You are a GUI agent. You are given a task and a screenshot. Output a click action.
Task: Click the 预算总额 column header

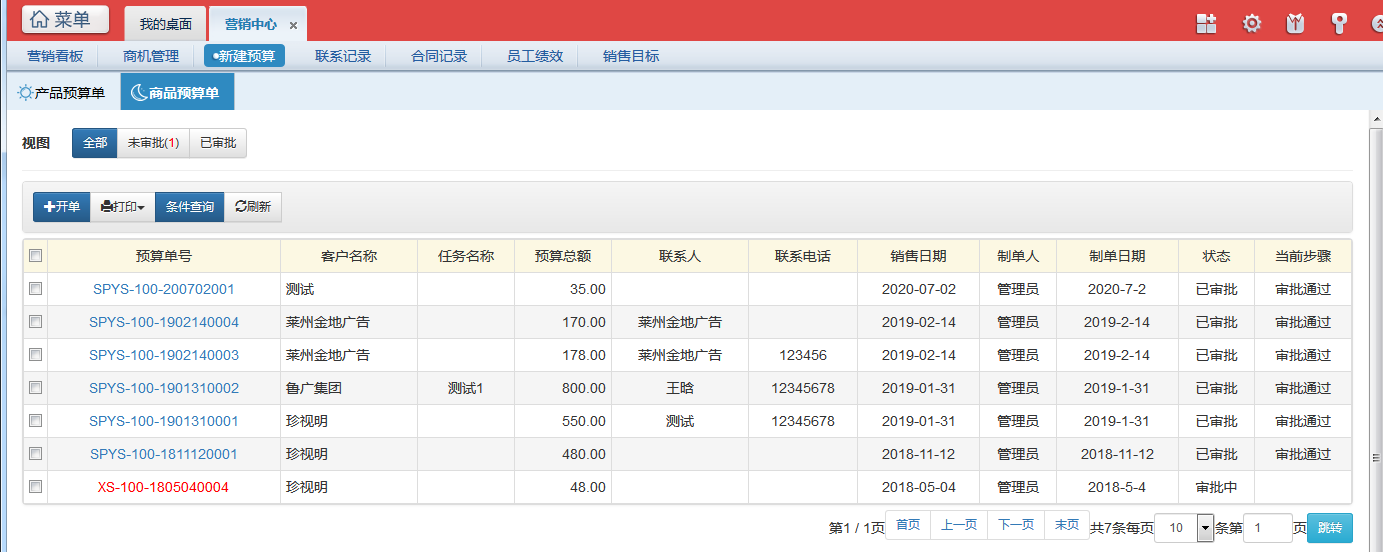pos(563,256)
